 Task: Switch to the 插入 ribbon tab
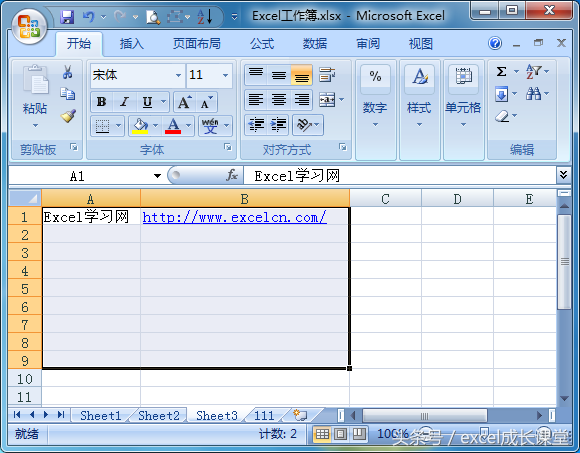[131, 44]
